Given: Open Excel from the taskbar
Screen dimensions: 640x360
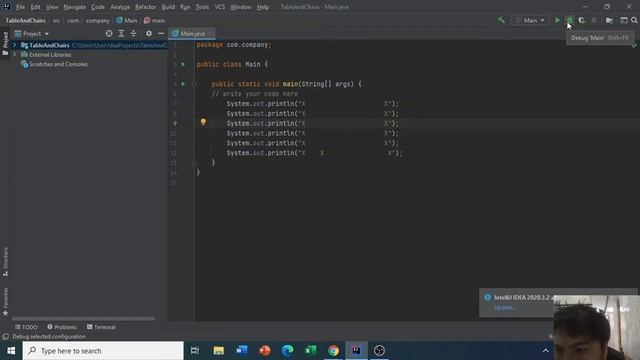Looking at the screenshot, I should 311,351.
